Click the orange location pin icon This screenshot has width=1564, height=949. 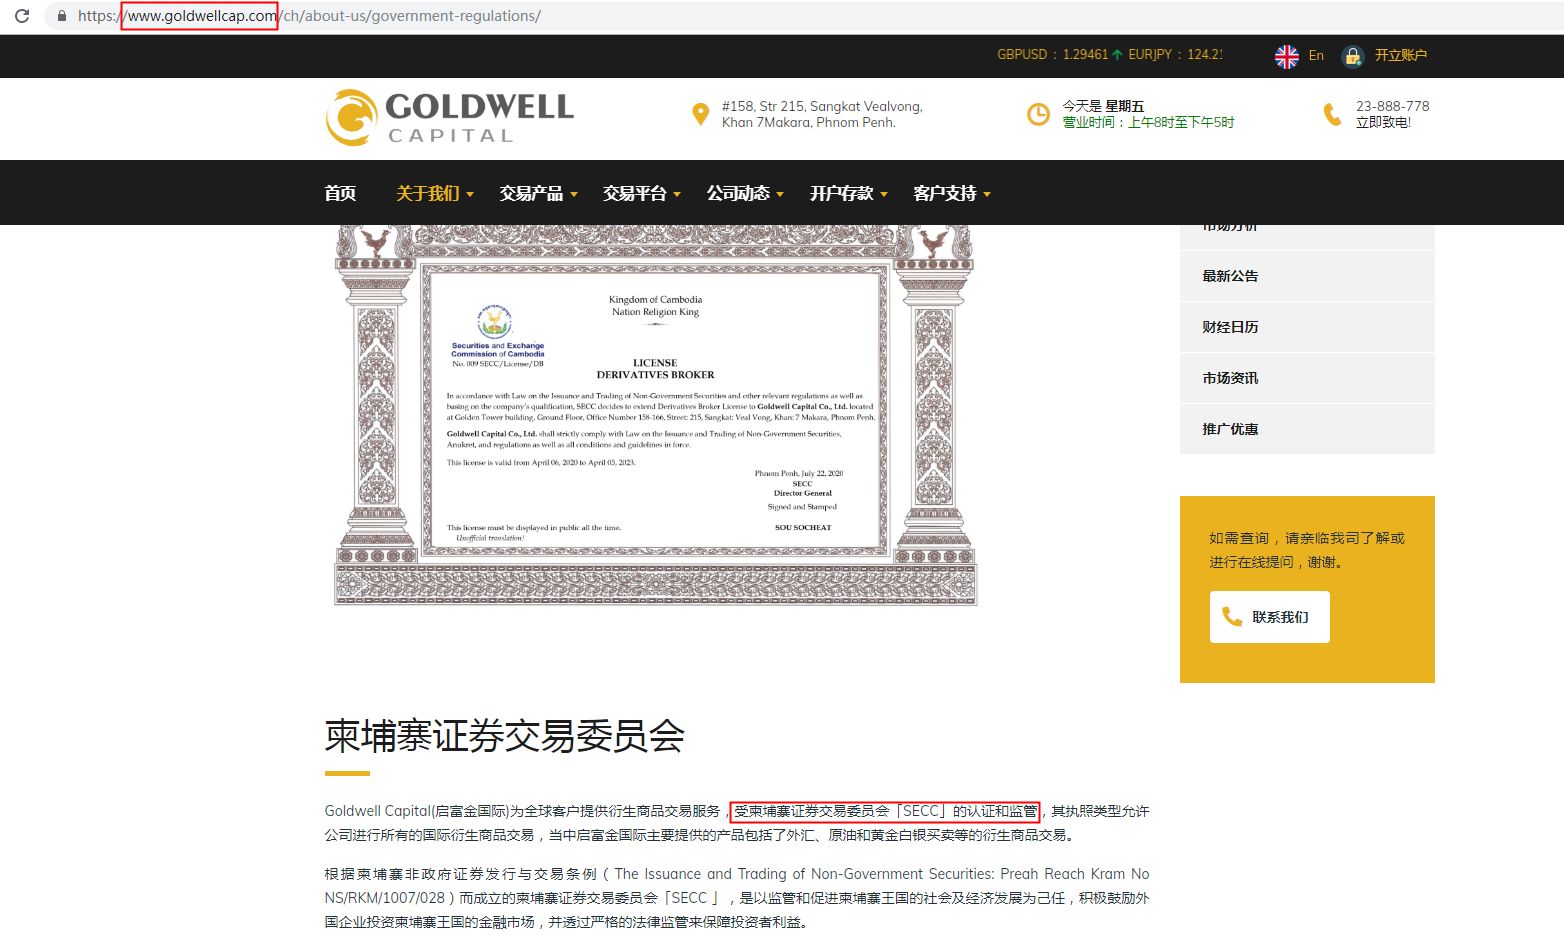pyautogui.click(x=700, y=114)
